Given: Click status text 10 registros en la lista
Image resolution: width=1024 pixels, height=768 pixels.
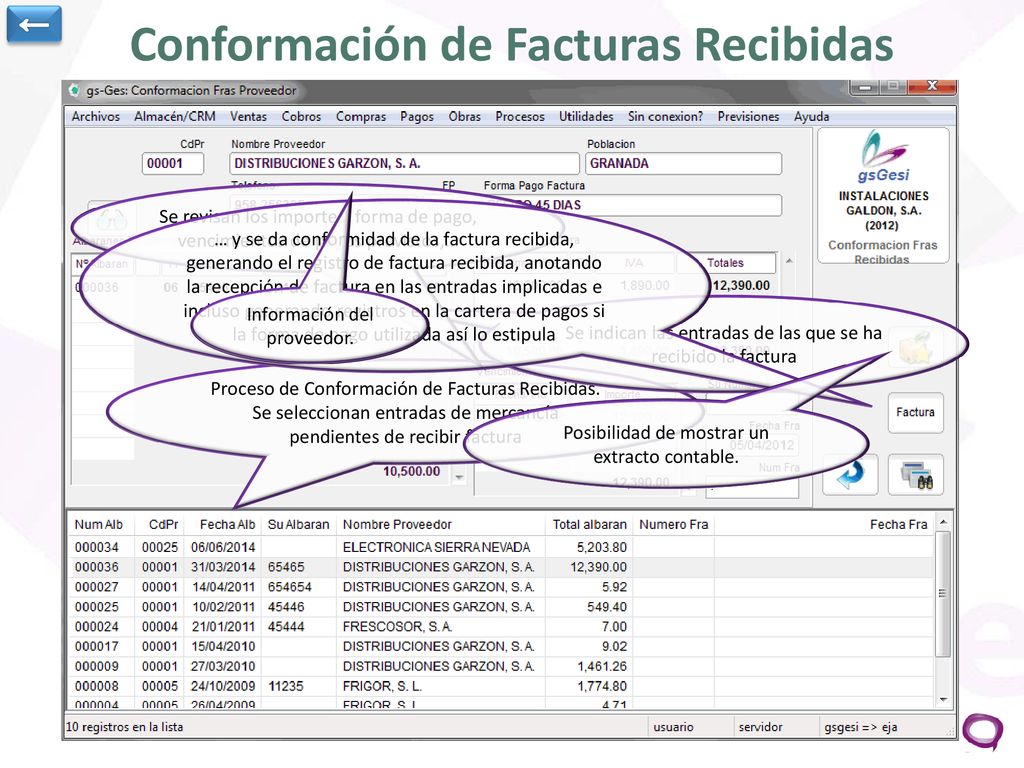Looking at the screenshot, I should coord(124,727).
